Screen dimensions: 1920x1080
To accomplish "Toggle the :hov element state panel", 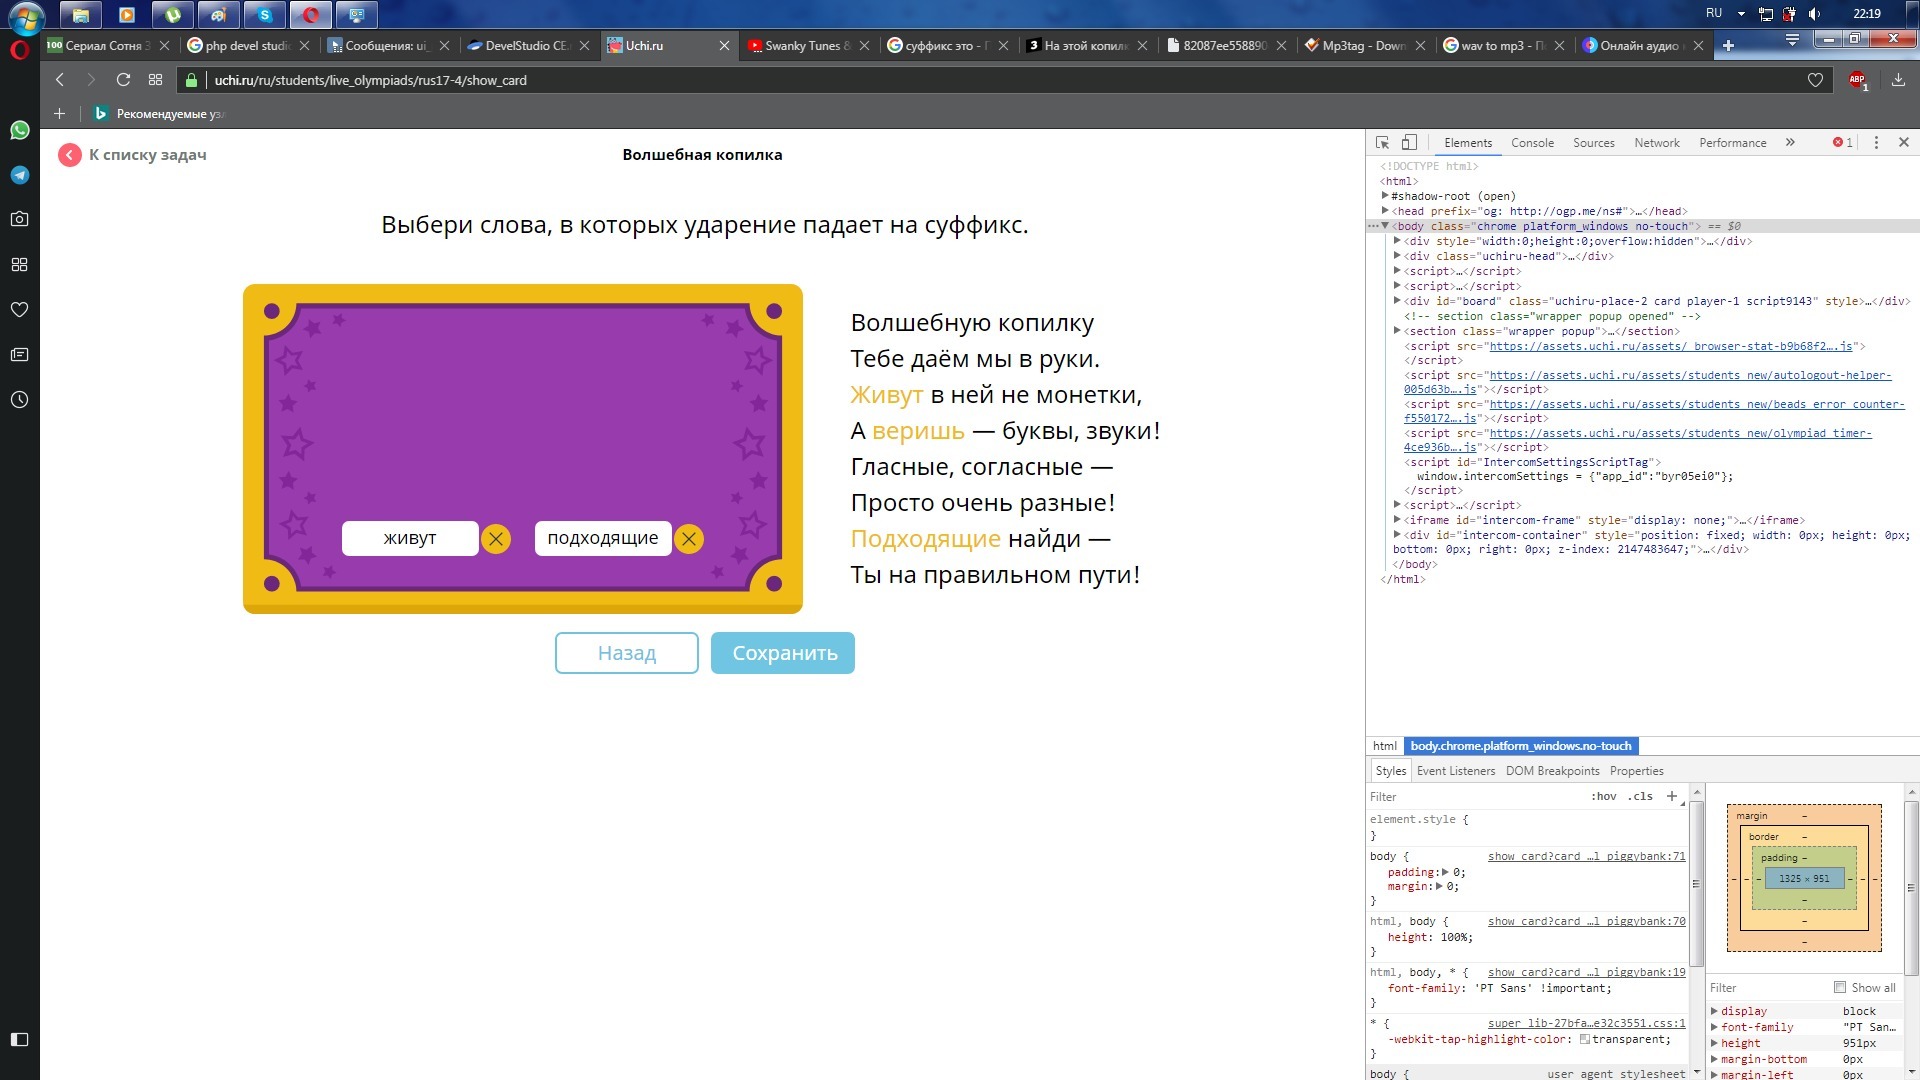I will click(x=1603, y=796).
